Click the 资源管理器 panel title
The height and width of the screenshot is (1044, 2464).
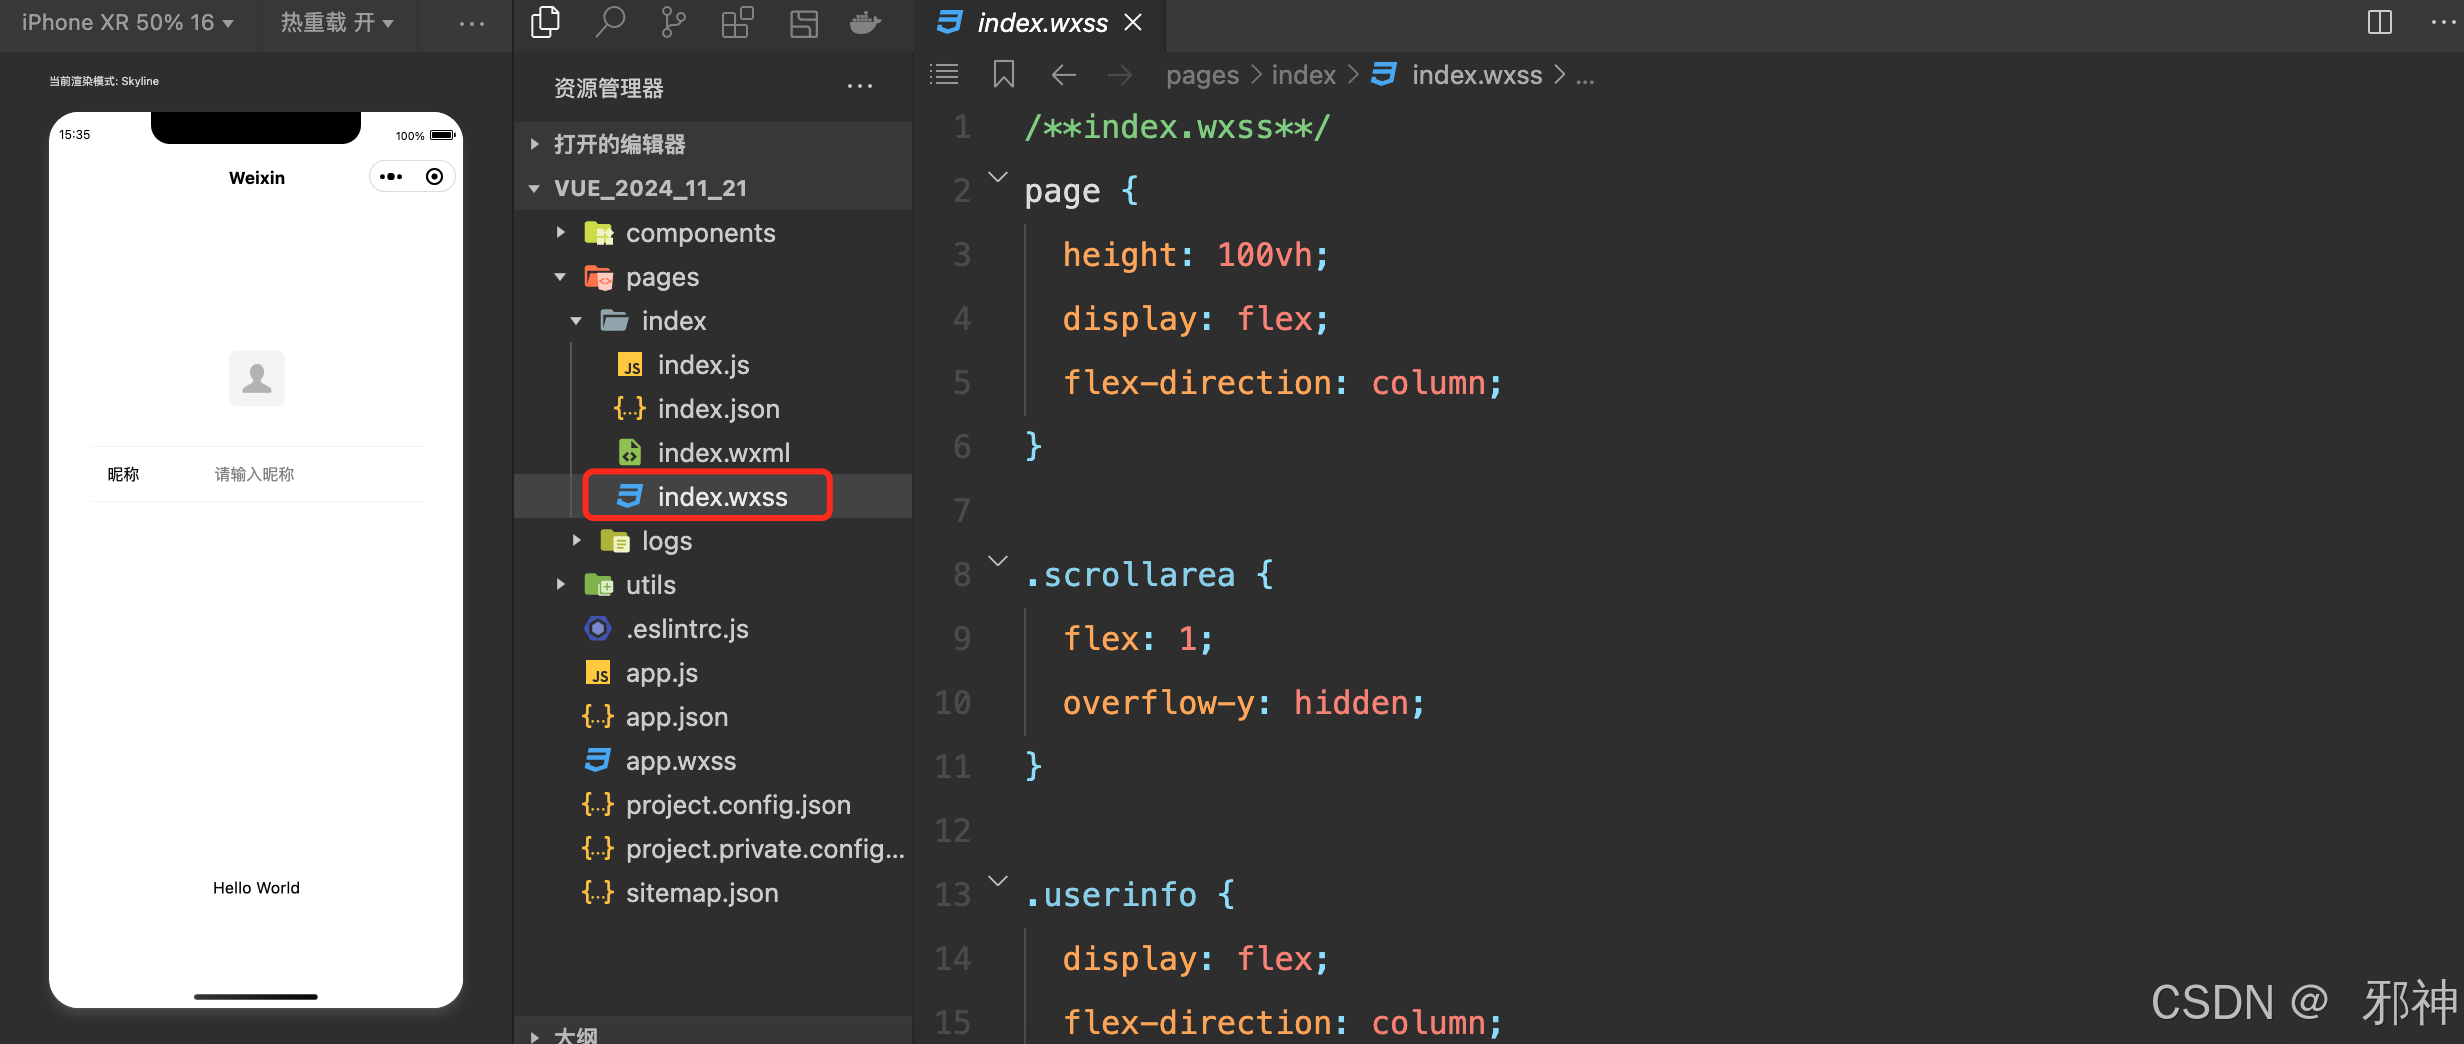click(608, 88)
